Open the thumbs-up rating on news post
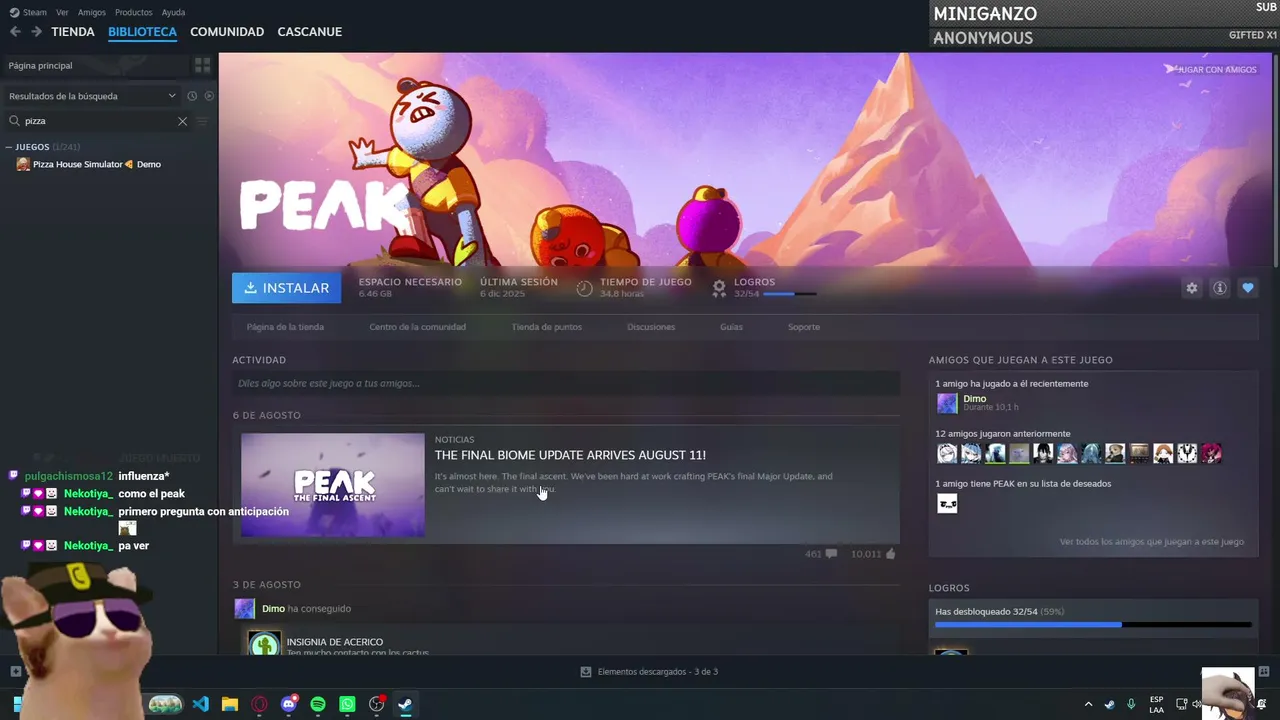1280x720 pixels. [x=890, y=554]
